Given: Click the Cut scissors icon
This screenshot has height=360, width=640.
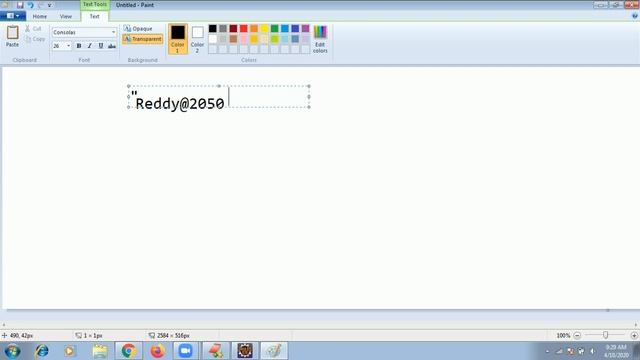Looking at the screenshot, I should [x=27, y=29].
